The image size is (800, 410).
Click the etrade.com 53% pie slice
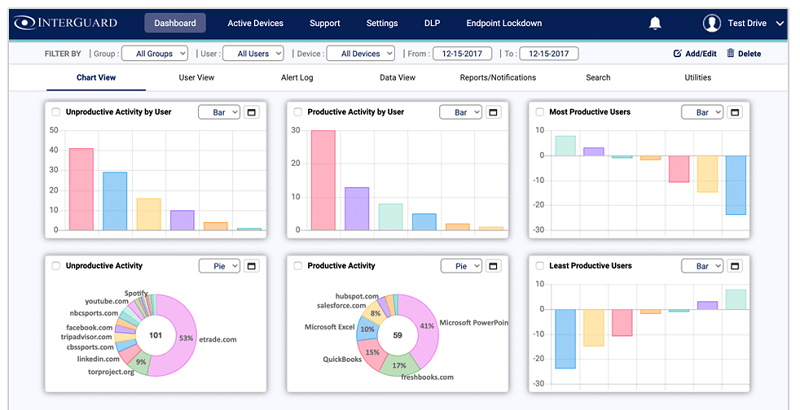coord(184,338)
